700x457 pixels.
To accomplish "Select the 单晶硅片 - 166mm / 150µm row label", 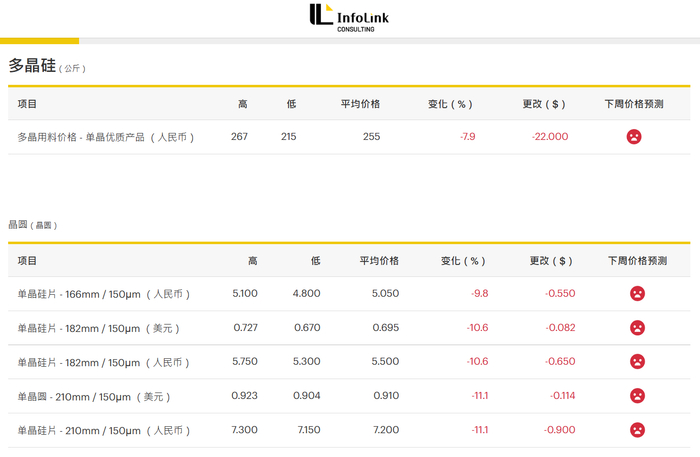I will [x=104, y=294].
